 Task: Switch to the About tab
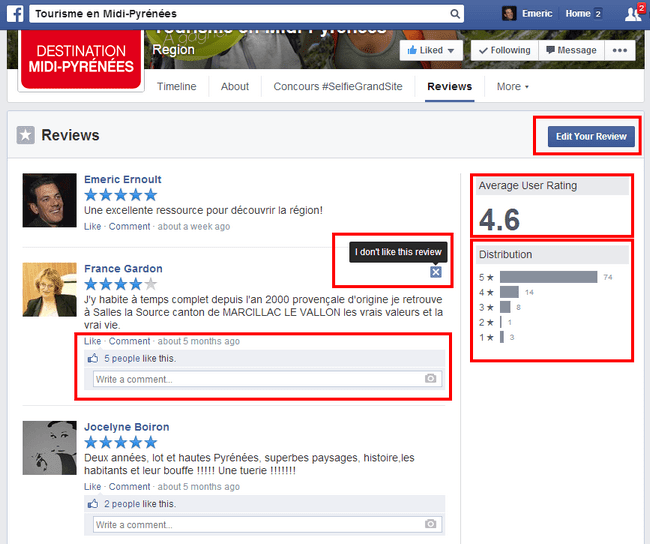(235, 86)
